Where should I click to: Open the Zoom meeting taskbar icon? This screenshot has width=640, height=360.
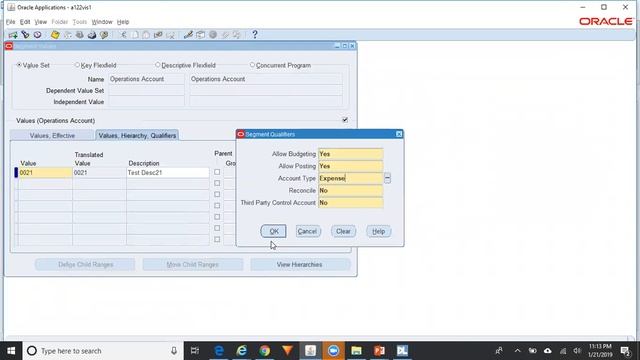(x=333, y=351)
